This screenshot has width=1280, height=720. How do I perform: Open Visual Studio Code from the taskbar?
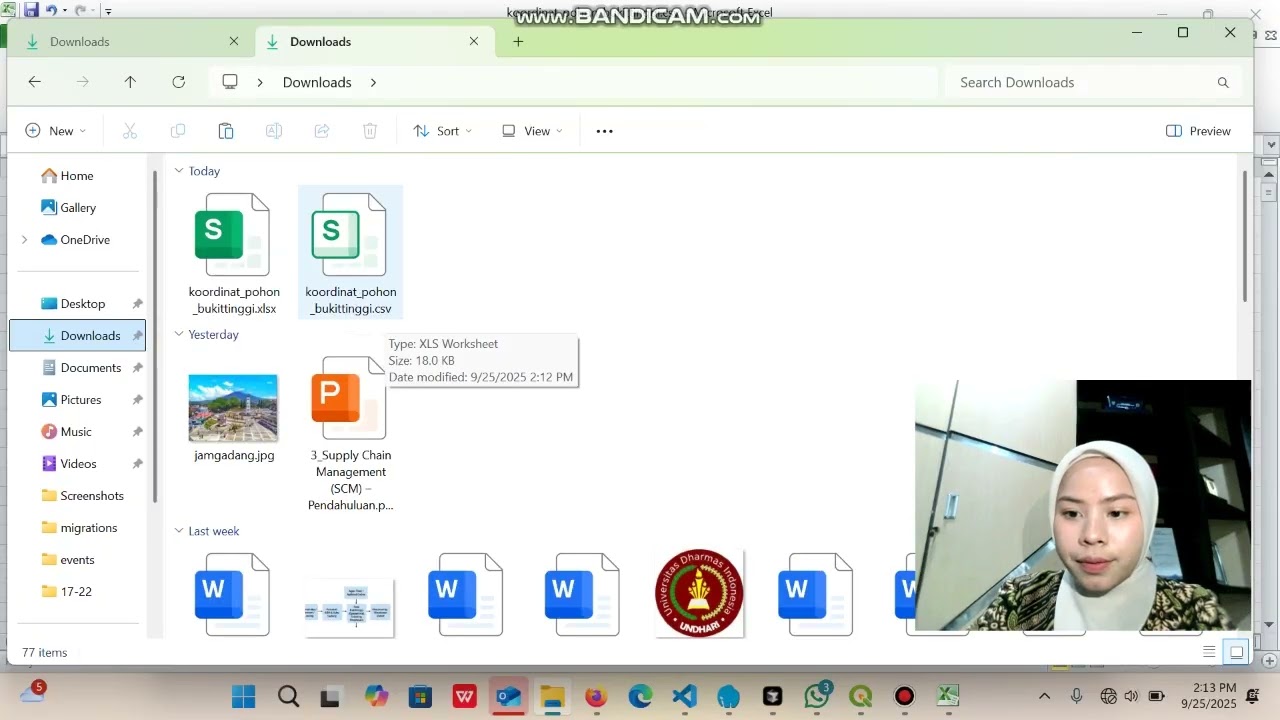click(684, 696)
